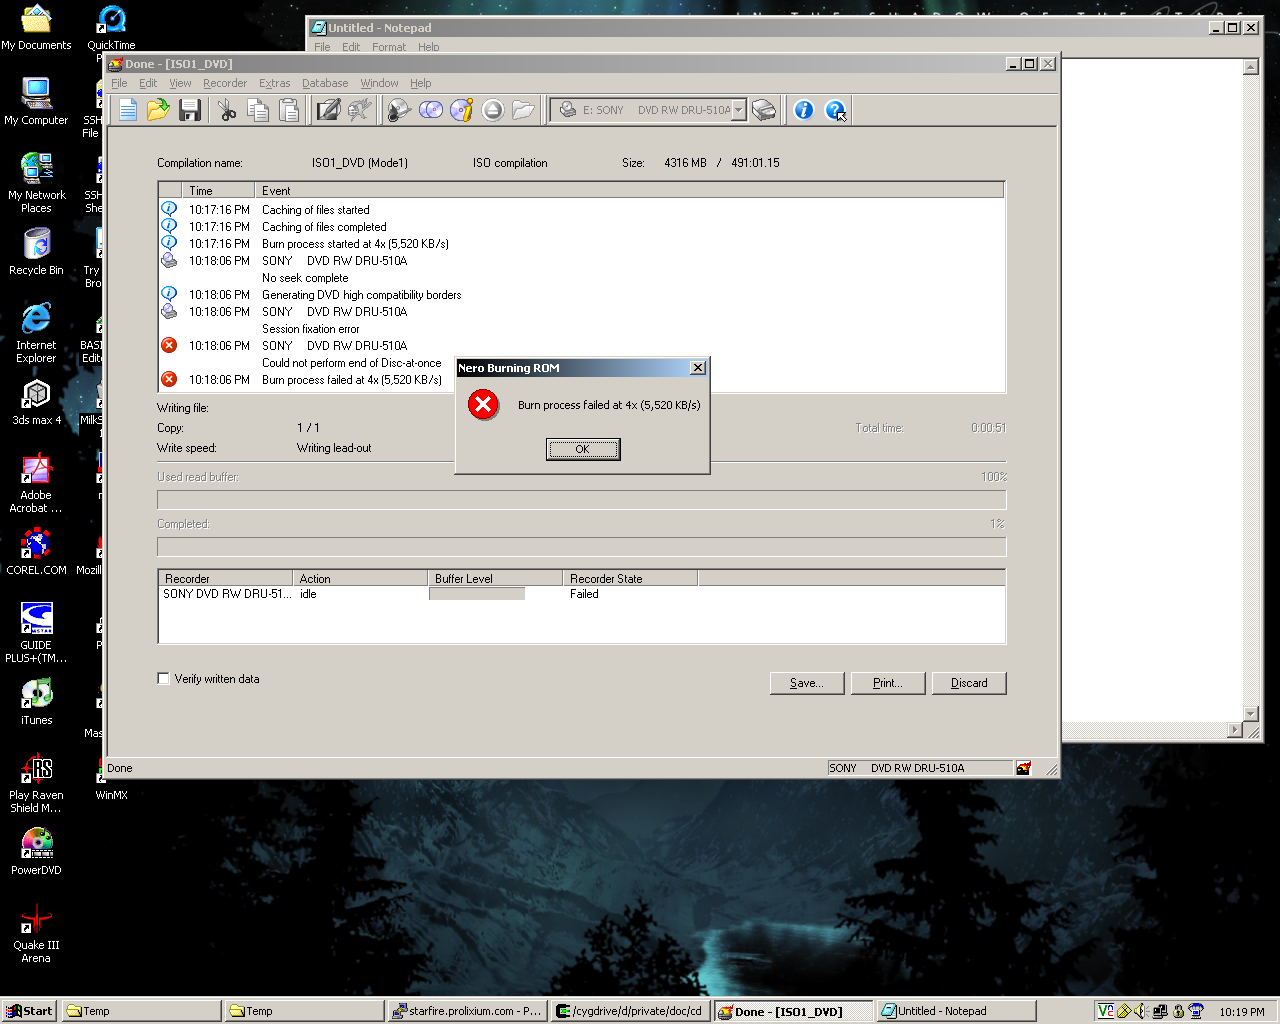Switch to Untitled - Notepad taskbar button
This screenshot has width=1280, height=1024.
point(956,1011)
